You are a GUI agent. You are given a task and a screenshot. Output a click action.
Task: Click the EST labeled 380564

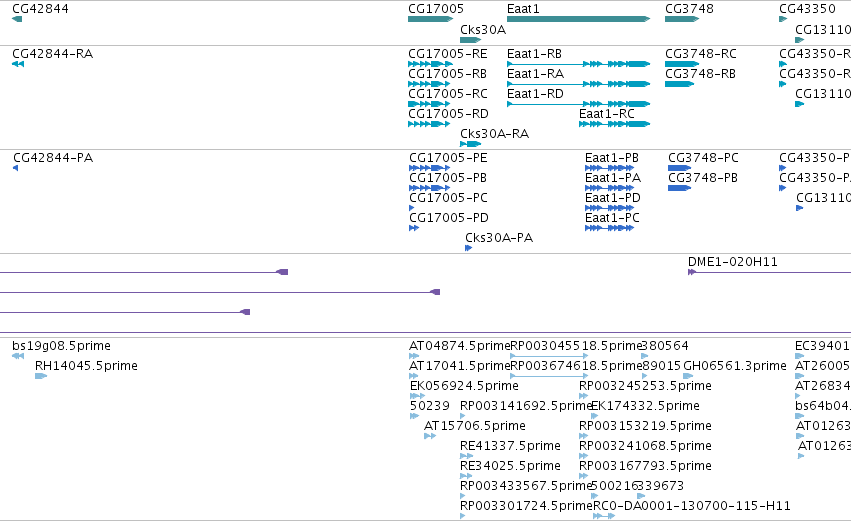665,346
